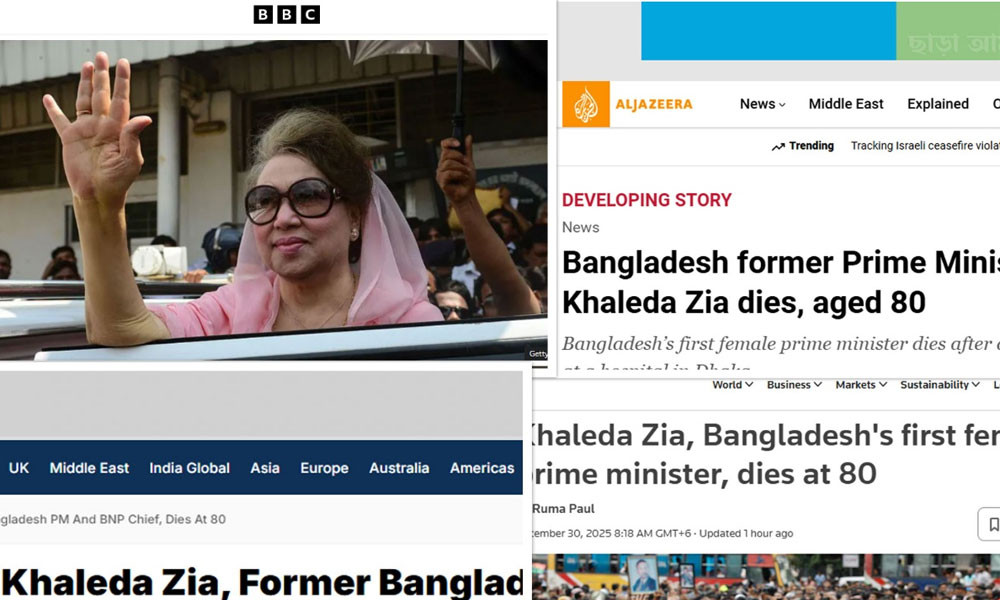Select Middle East in Al Jazeera navigation

(846, 104)
